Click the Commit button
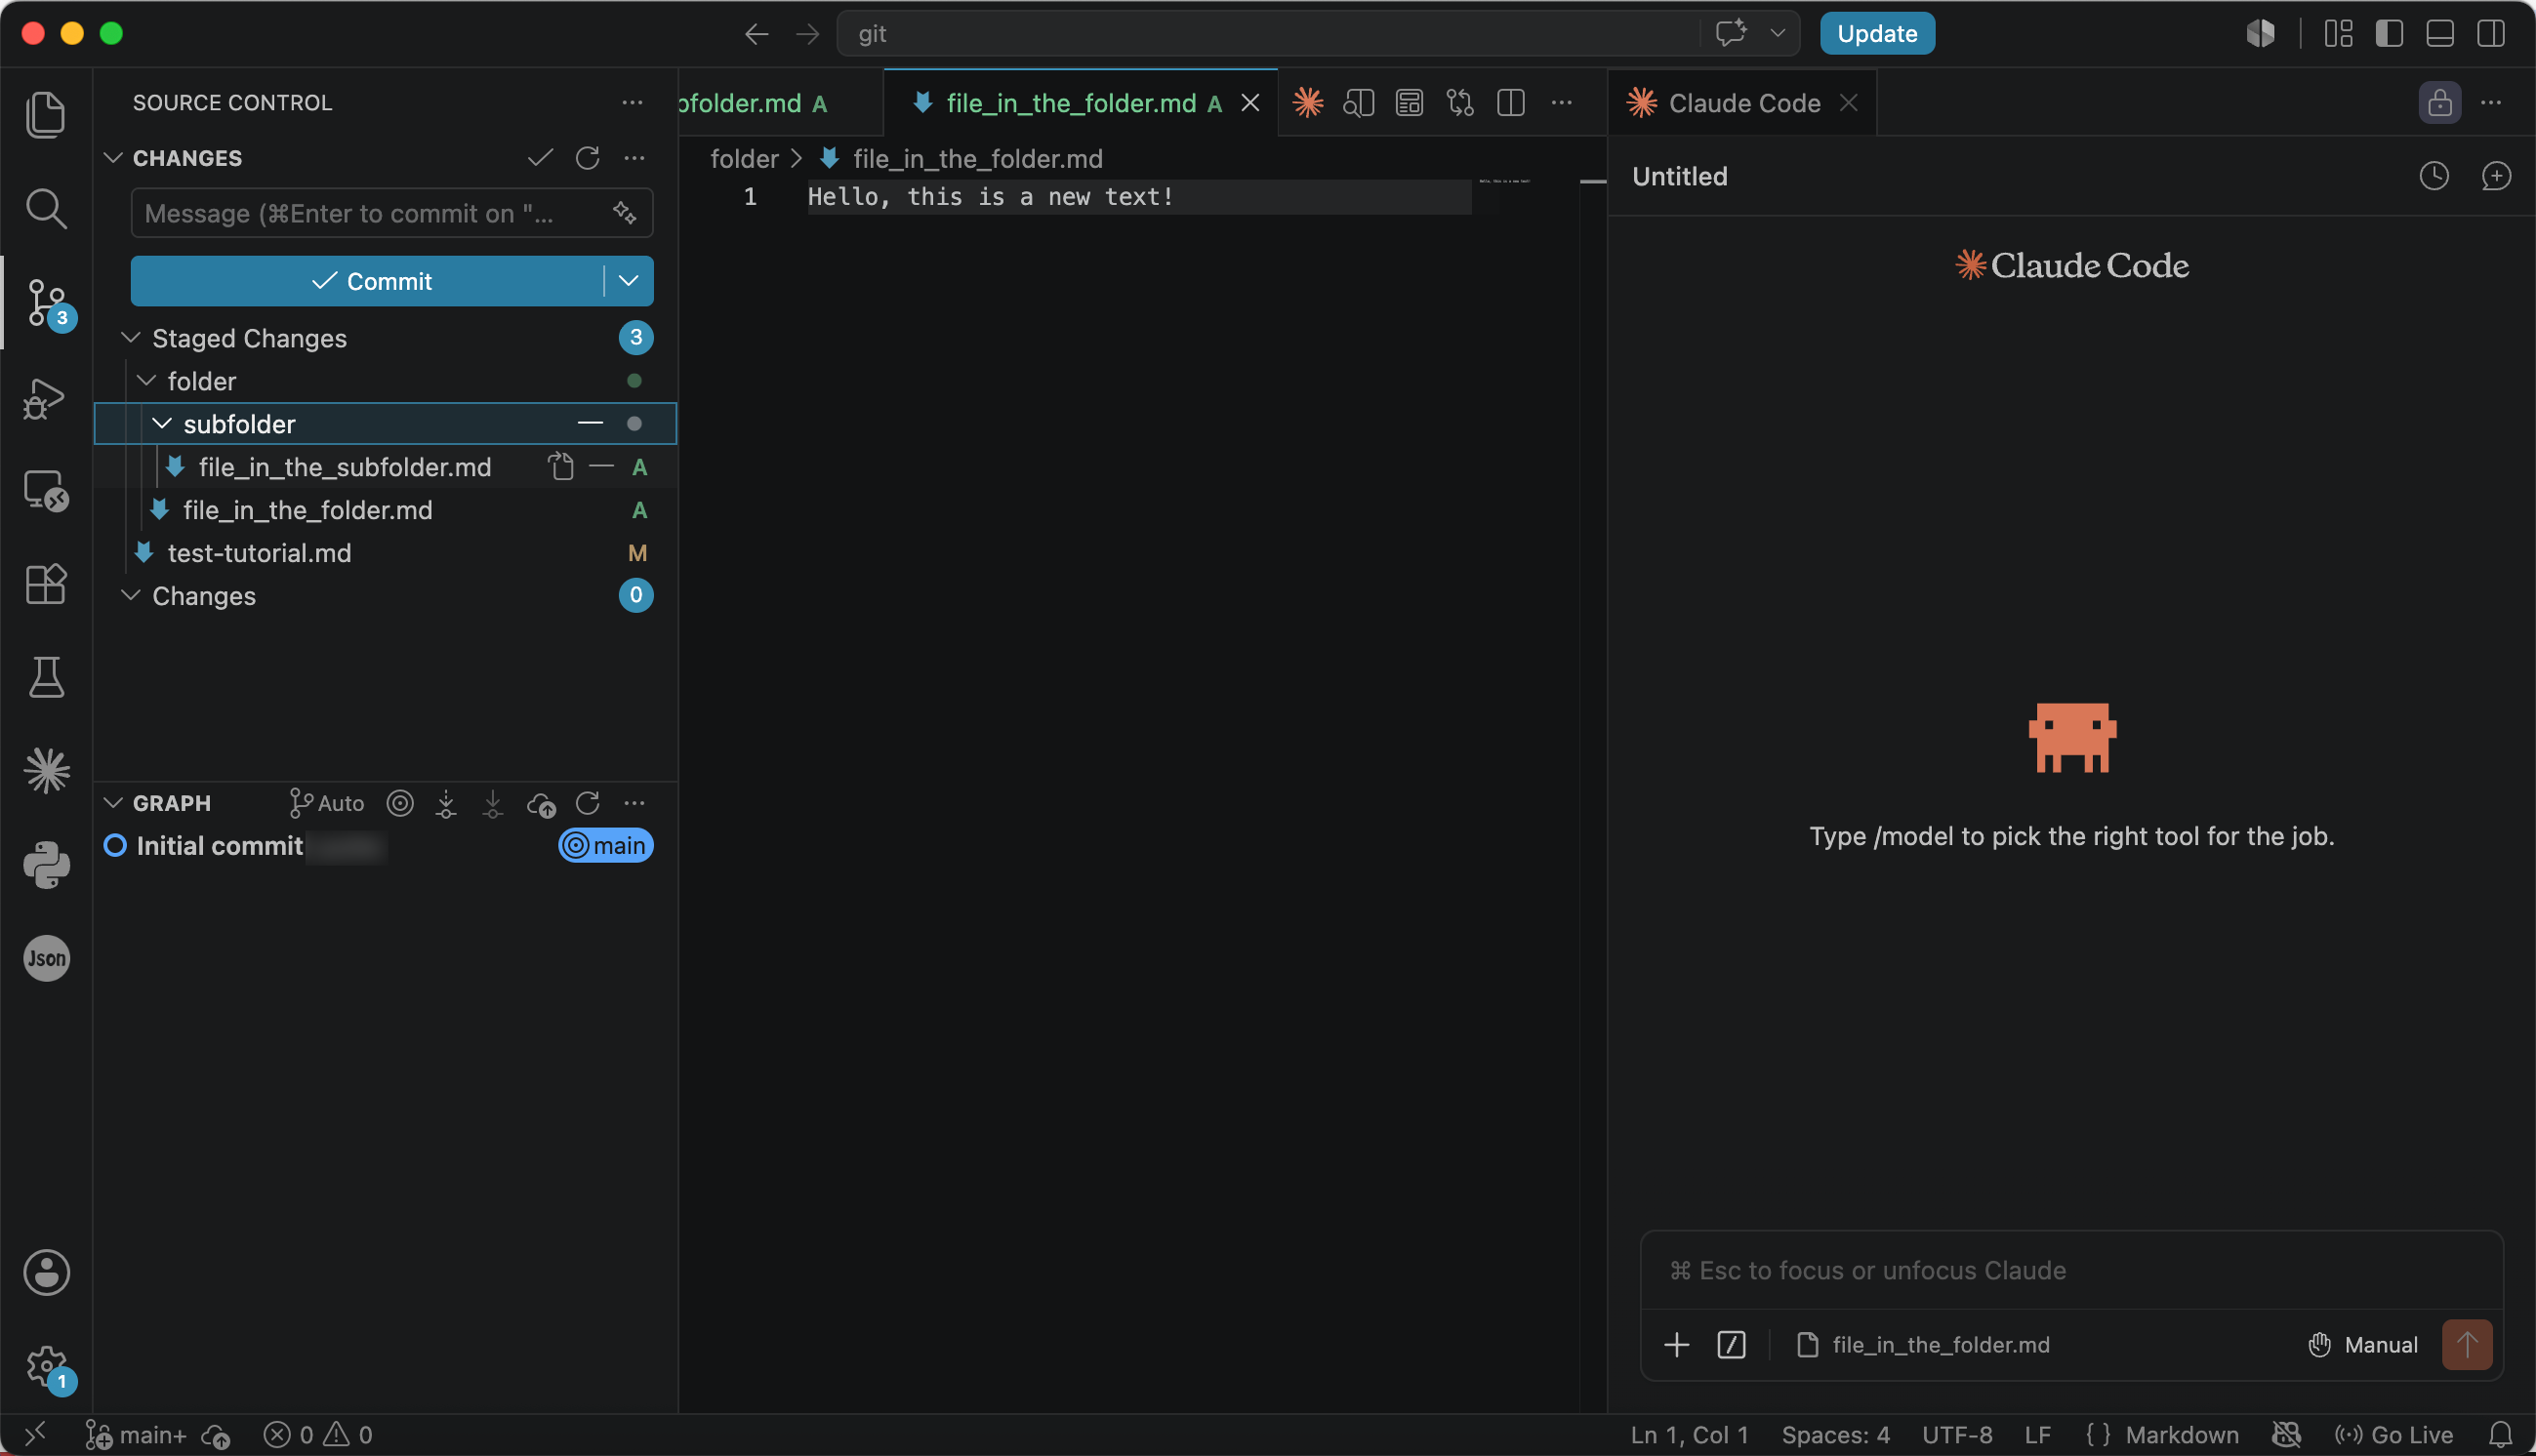Image resolution: width=2536 pixels, height=1456 pixels. click(x=367, y=281)
